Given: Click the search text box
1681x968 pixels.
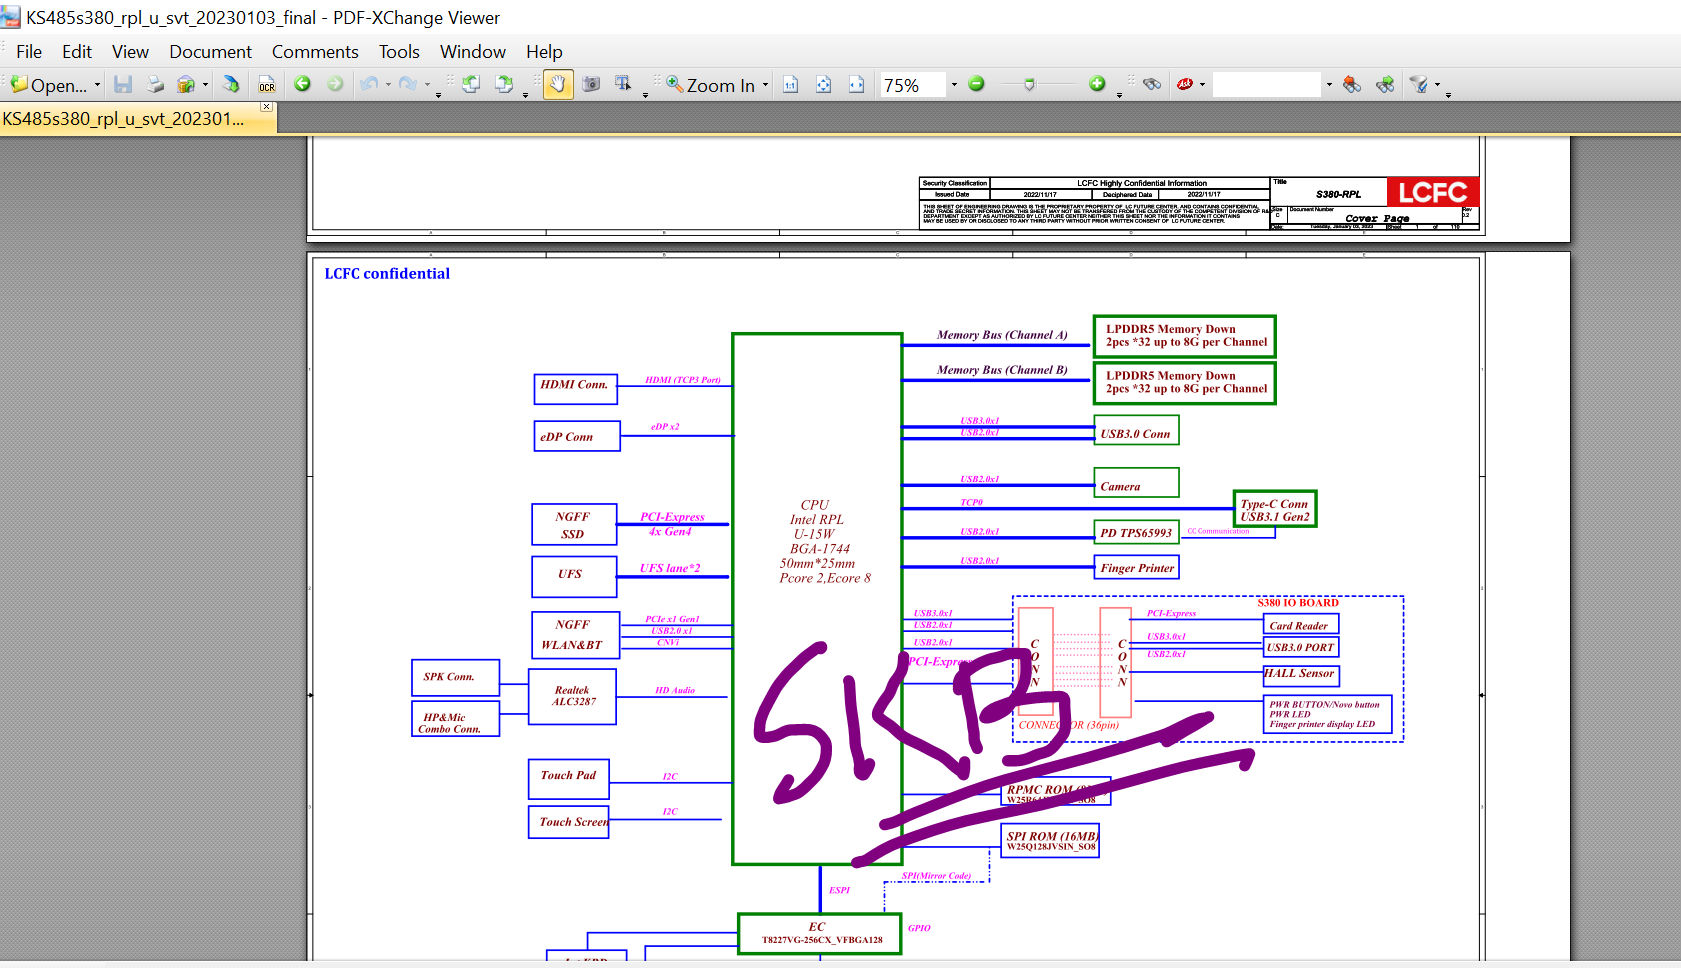Looking at the screenshot, I should point(1267,85).
